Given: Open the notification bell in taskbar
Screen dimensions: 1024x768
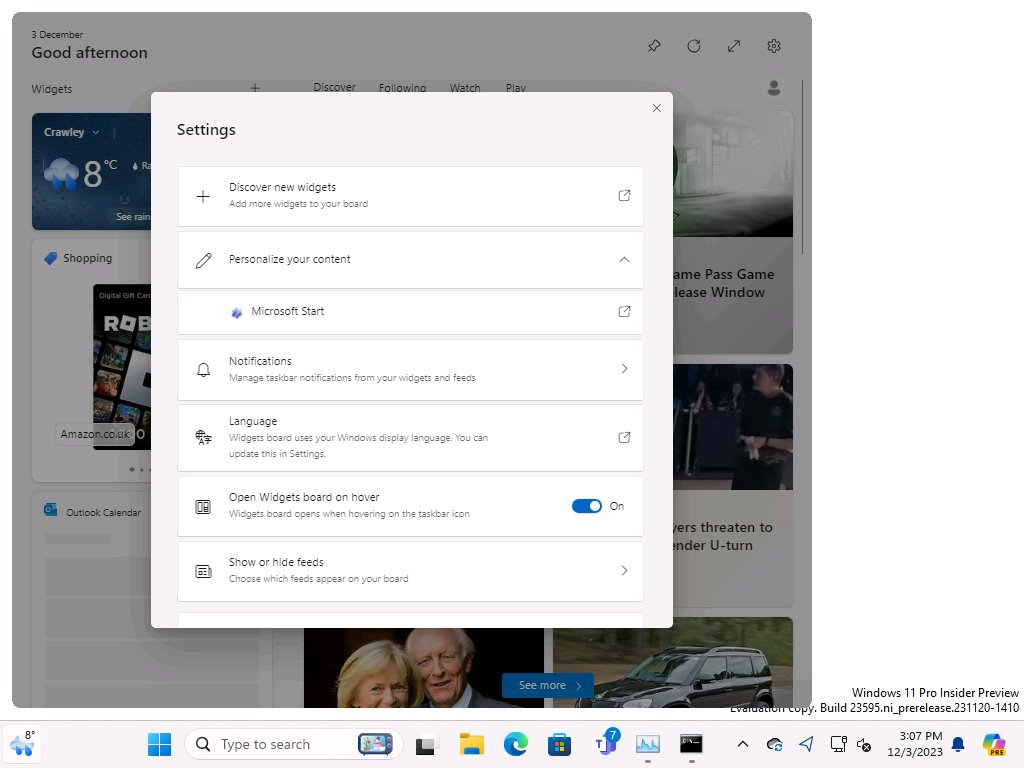Looking at the screenshot, I should (x=958, y=744).
